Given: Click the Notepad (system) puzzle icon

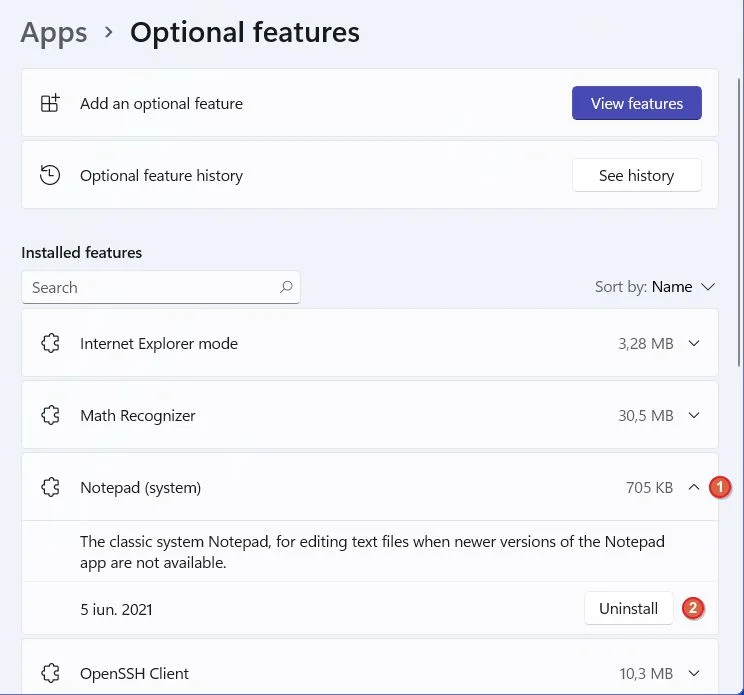Looking at the screenshot, I should (x=50, y=487).
